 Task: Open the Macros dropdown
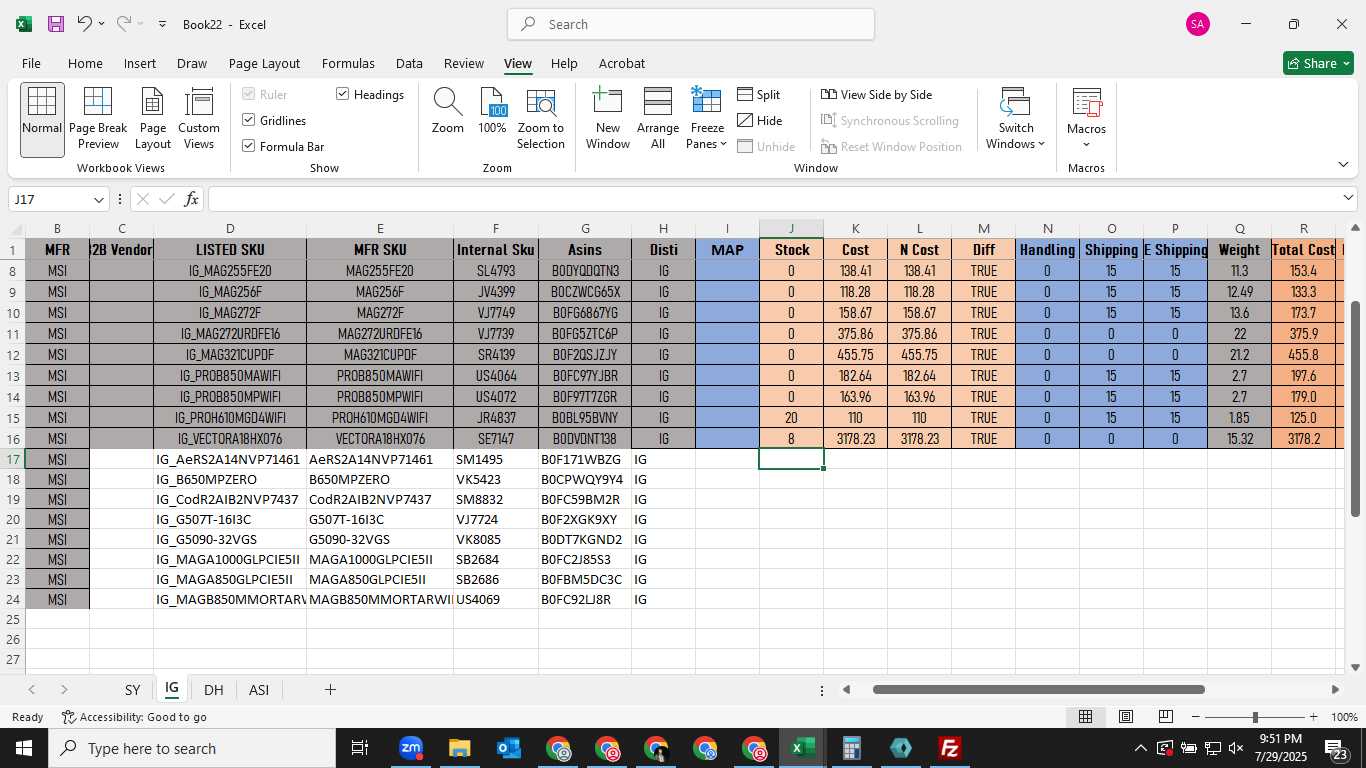tap(1086, 119)
